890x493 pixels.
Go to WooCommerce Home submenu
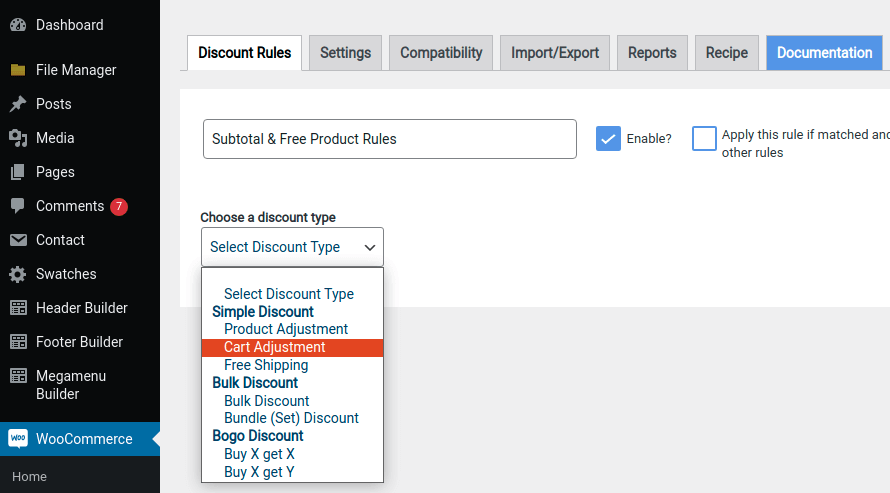click(x=29, y=477)
